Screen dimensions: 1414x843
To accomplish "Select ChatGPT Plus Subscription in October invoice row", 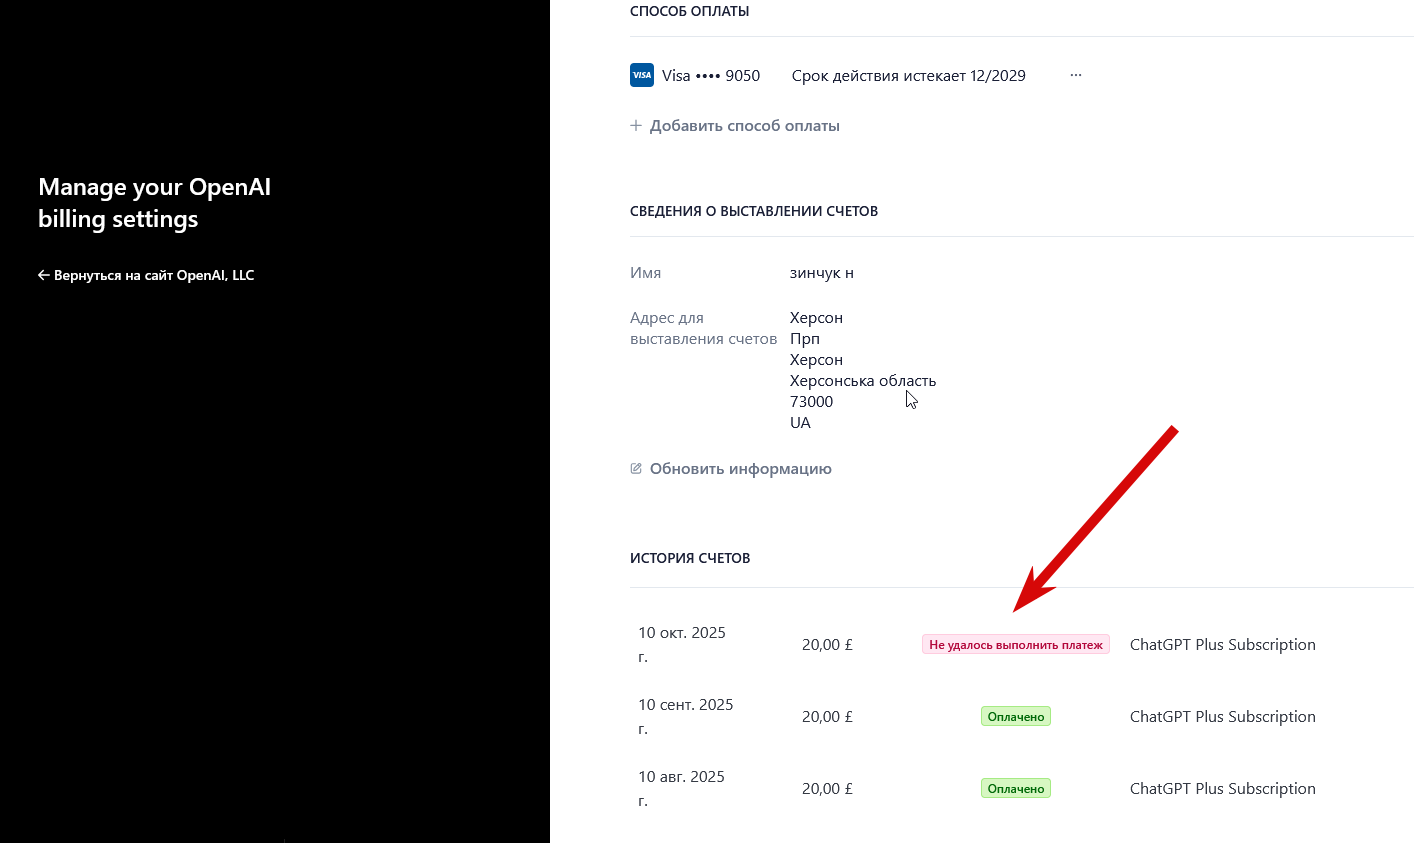I will click(x=1222, y=645).
